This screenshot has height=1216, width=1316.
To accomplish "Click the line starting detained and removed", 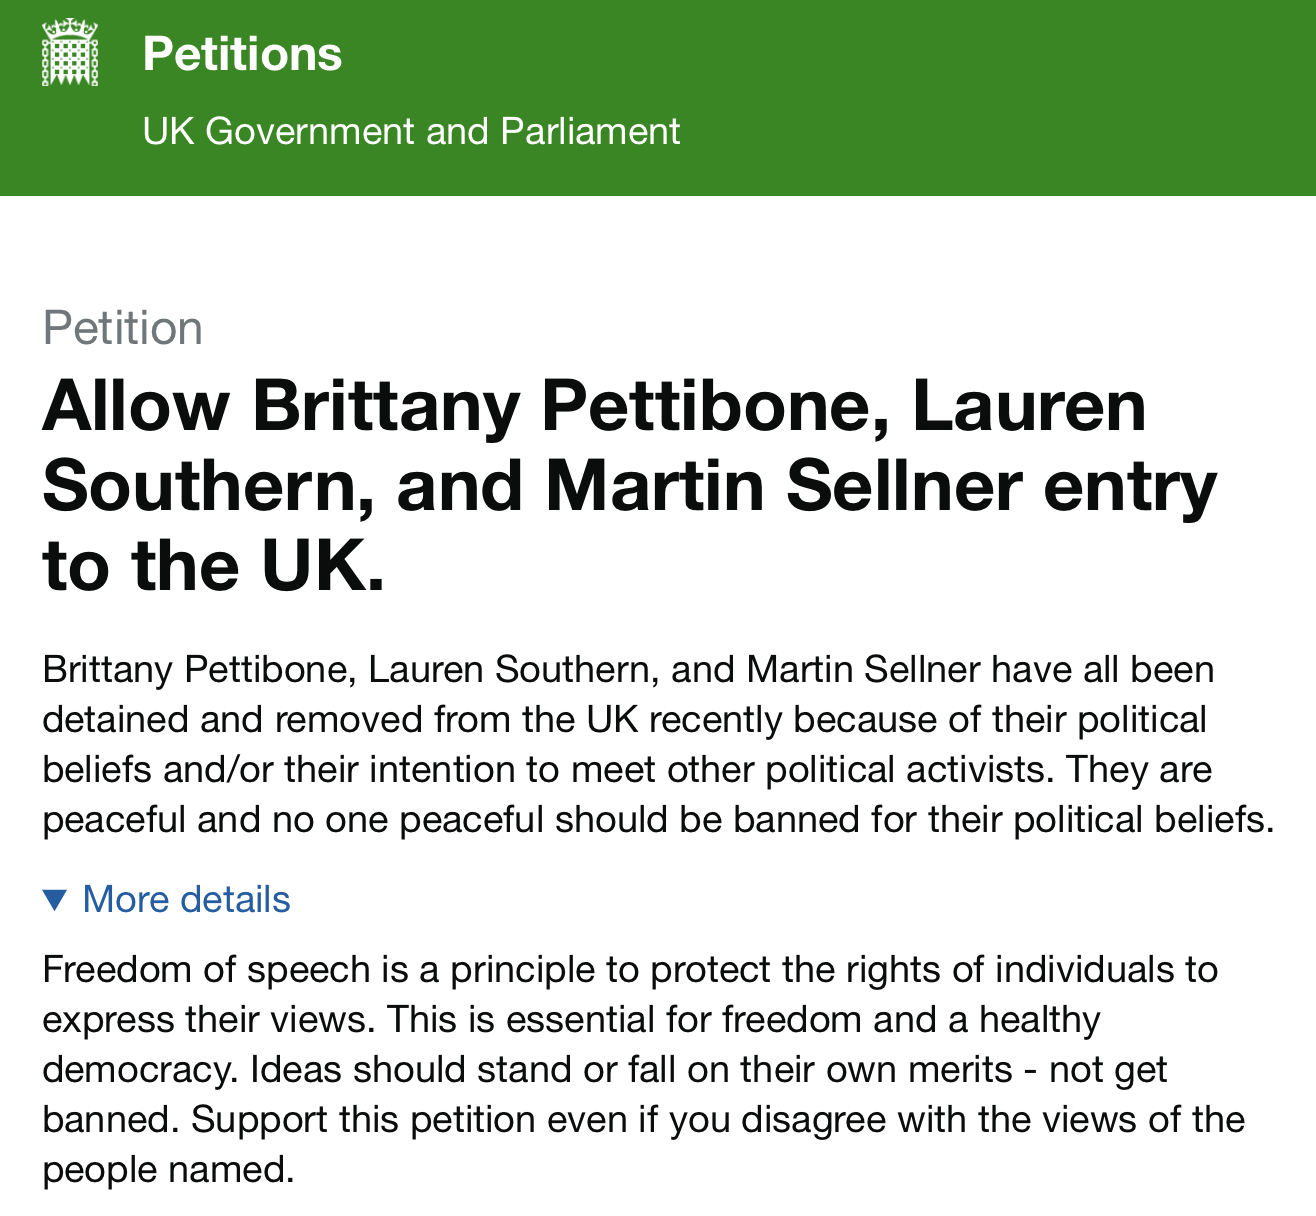I will (x=624, y=719).
